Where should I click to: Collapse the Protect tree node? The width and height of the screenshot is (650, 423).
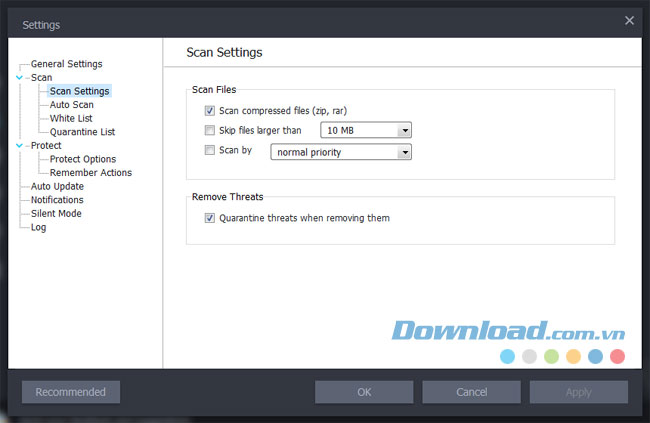(x=19, y=145)
